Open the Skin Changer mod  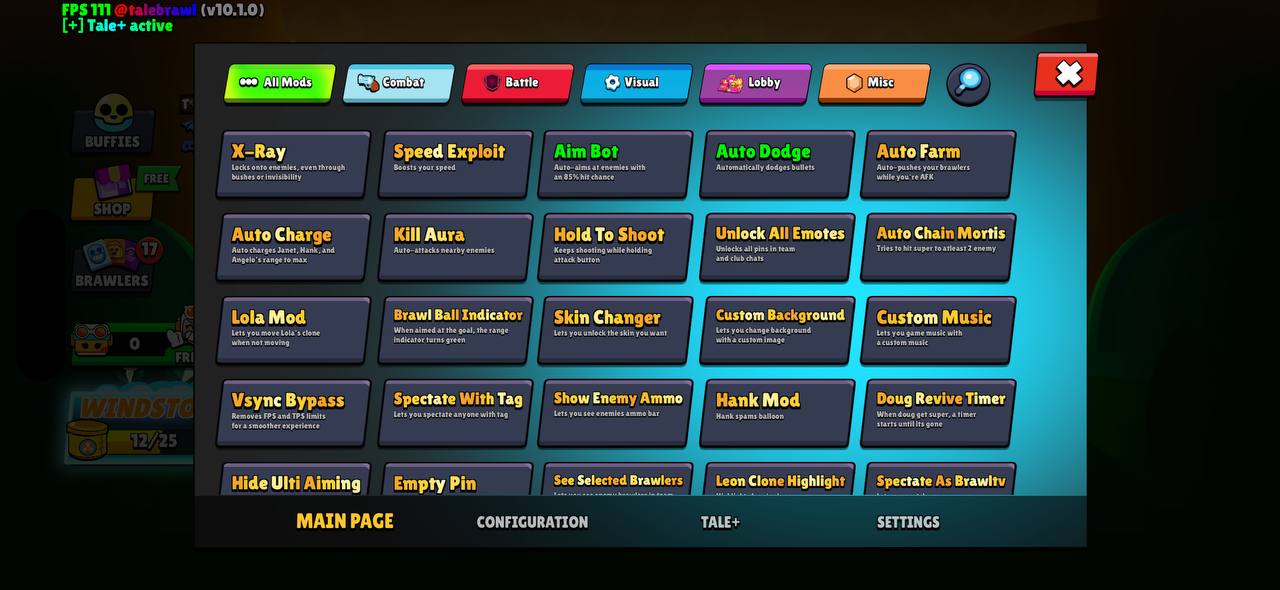[616, 330]
